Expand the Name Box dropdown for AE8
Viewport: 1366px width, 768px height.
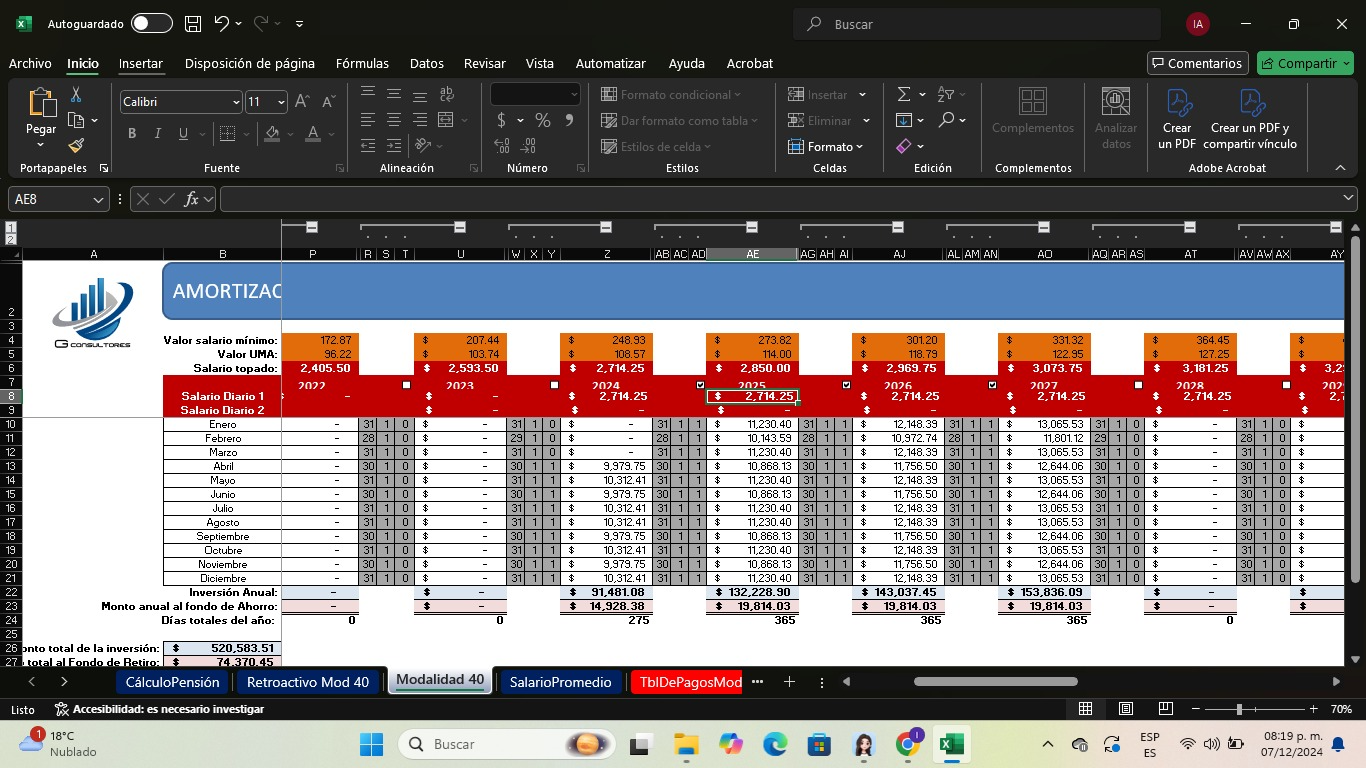(x=98, y=199)
